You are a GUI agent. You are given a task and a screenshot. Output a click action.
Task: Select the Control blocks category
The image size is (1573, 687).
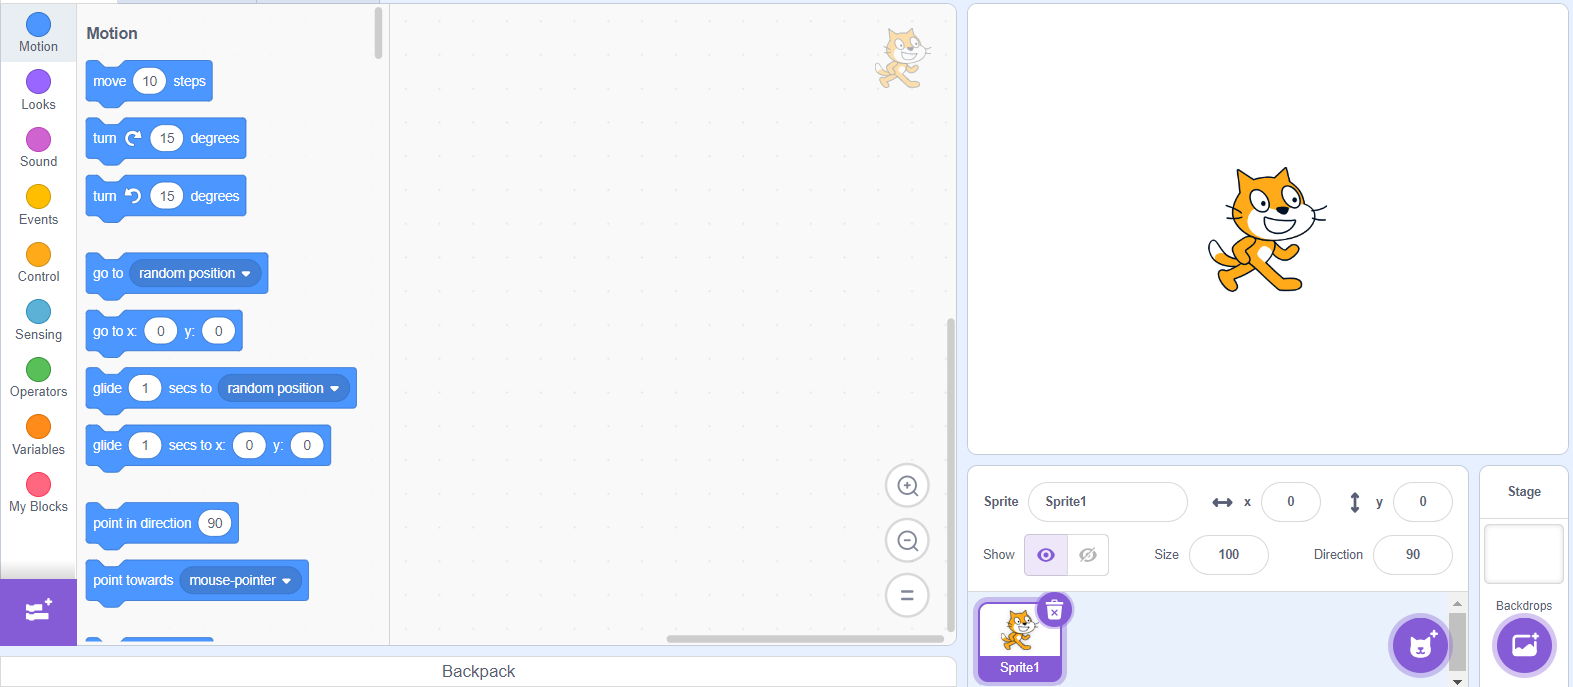(x=38, y=263)
